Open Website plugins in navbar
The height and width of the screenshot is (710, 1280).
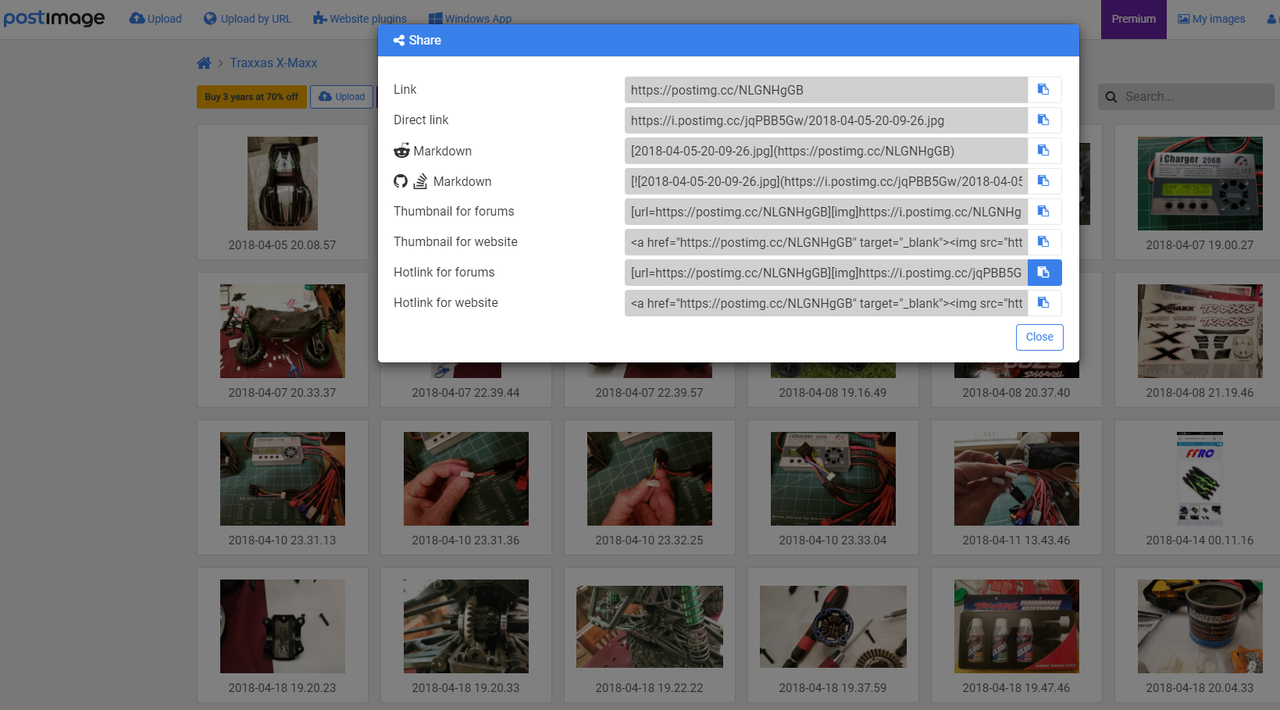coord(360,19)
